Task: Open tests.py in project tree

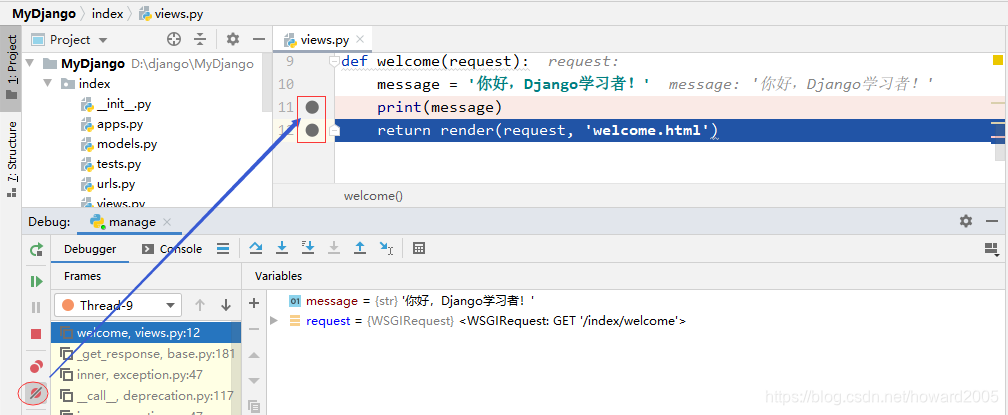Action: [x=111, y=164]
